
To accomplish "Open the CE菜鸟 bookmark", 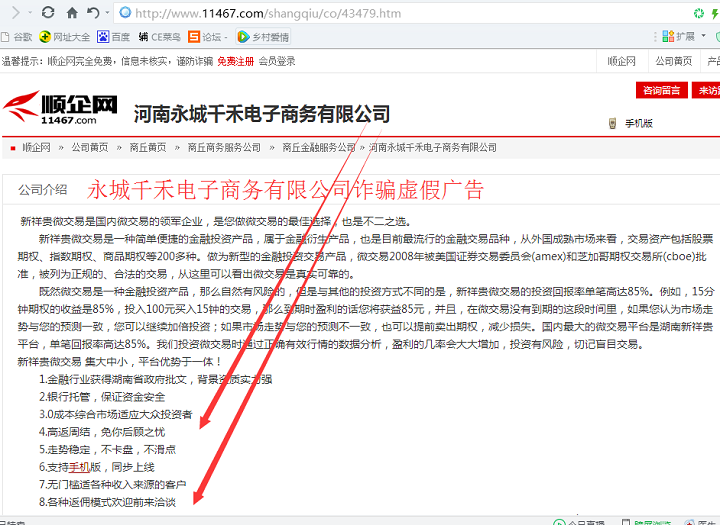I will [159, 37].
